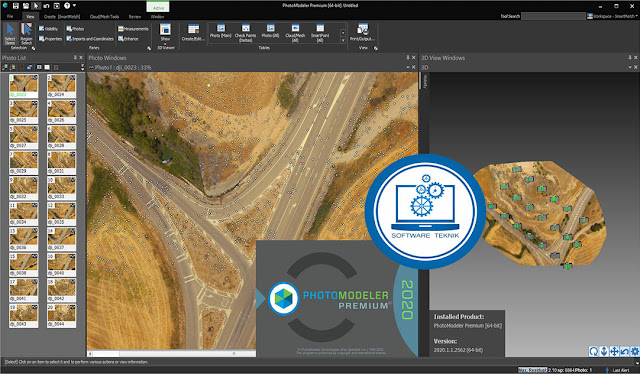Image resolution: width=640 pixels, height=374 pixels.
Task: Expand the Tables gallery down arrow
Action: (x=343, y=40)
